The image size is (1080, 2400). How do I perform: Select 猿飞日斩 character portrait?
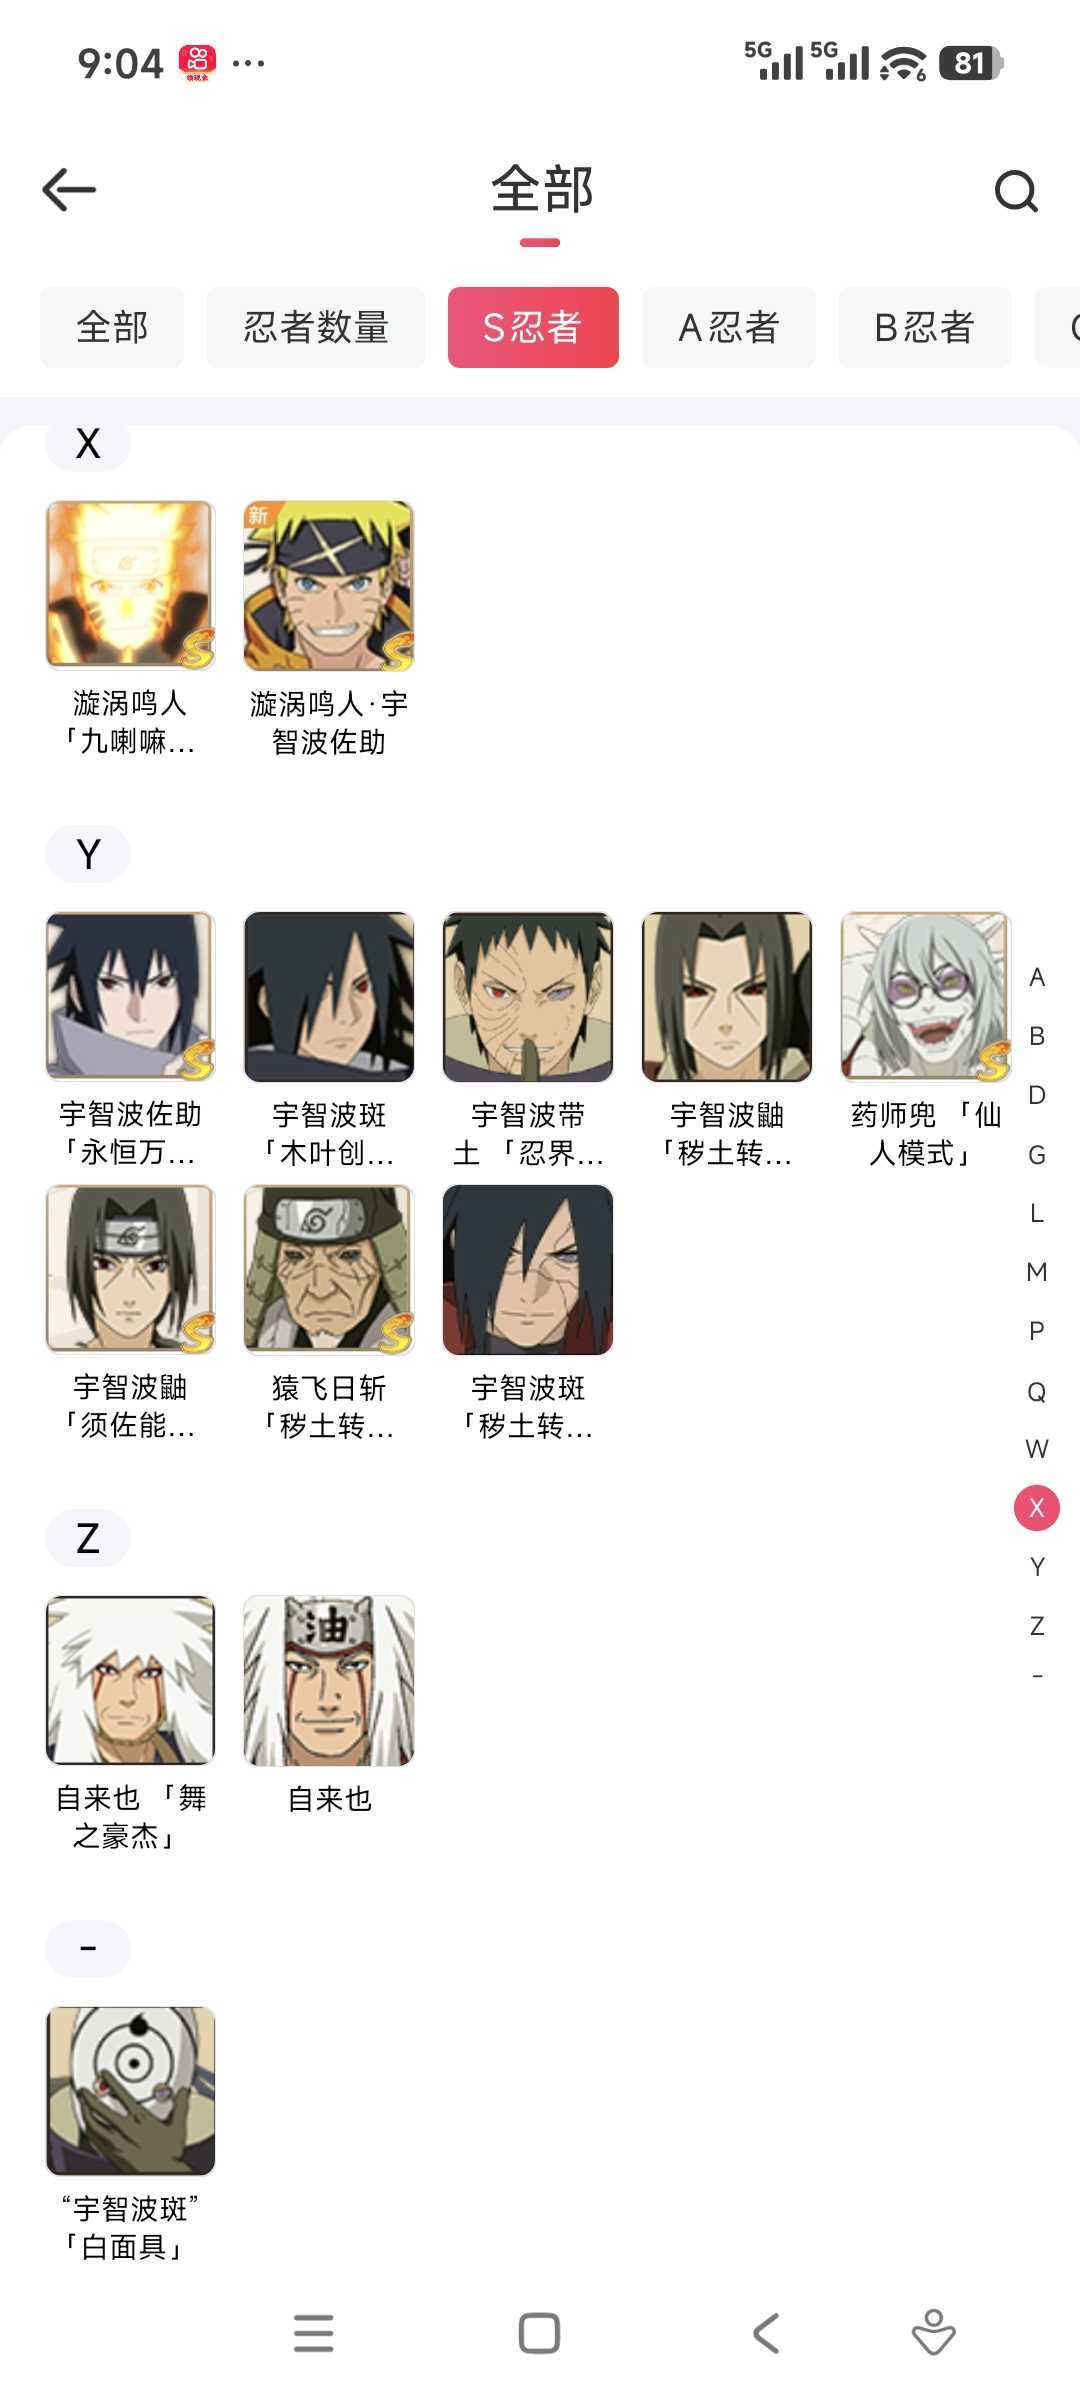pos(329,1269)
